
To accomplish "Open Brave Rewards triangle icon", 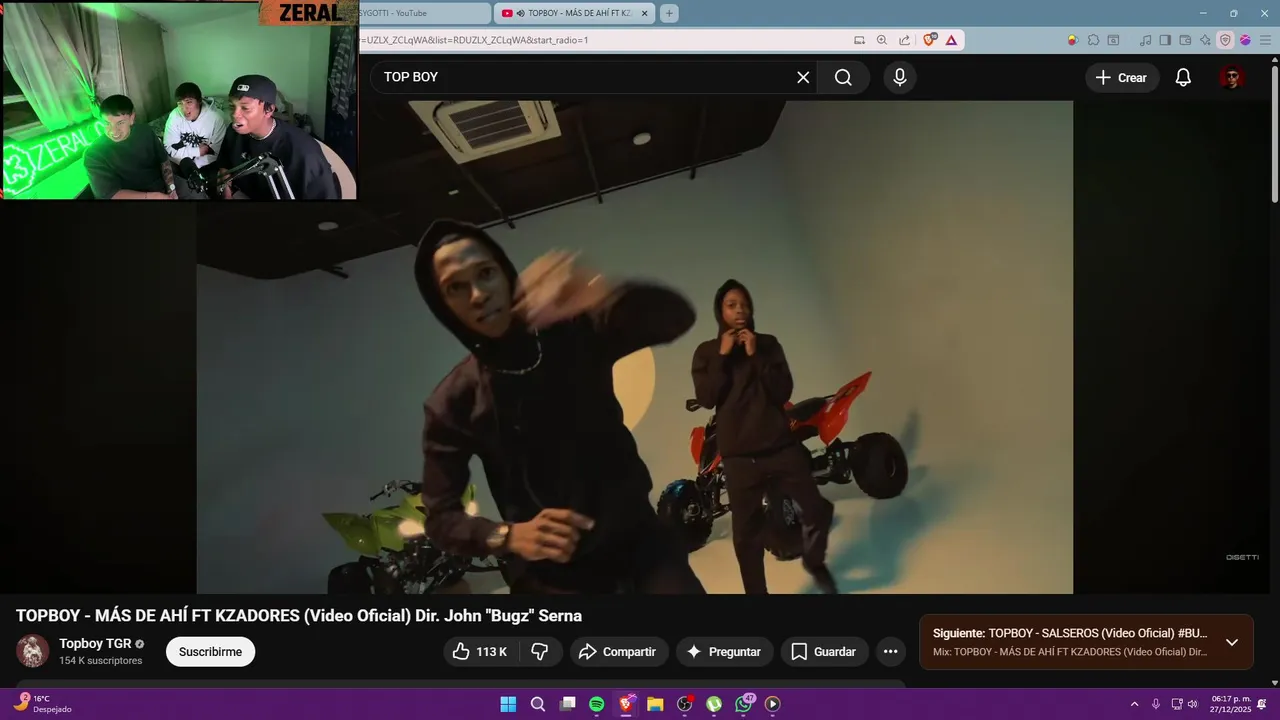I will (x=951, y=40).
